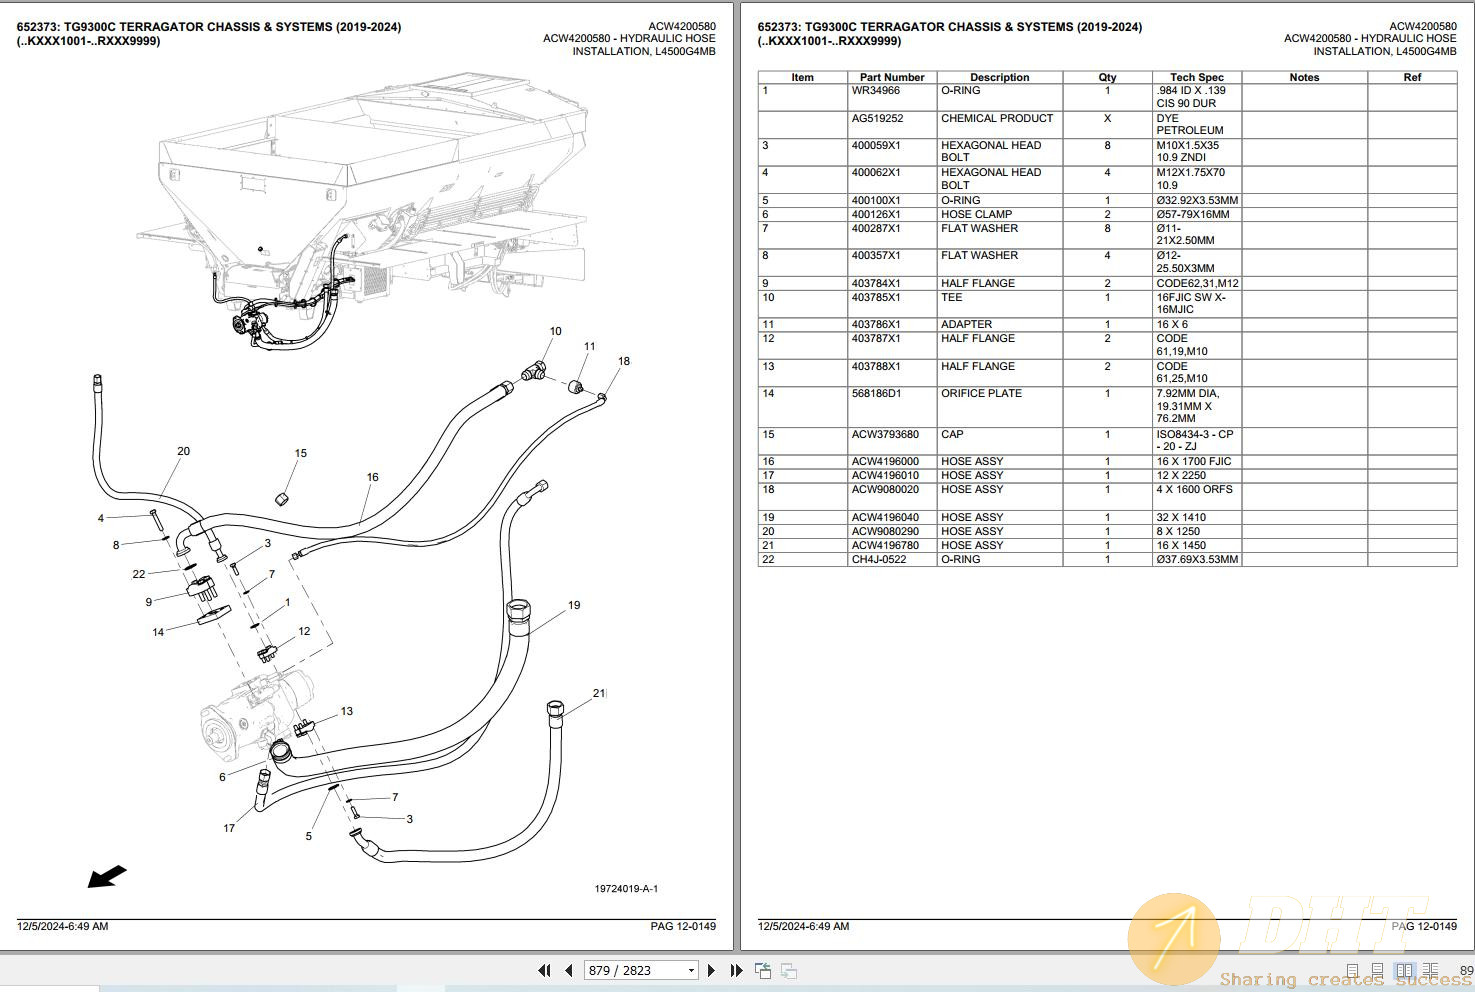
Task: Click the previous view navigation icon
Action: pyautogui.click(x=763, y=970)
